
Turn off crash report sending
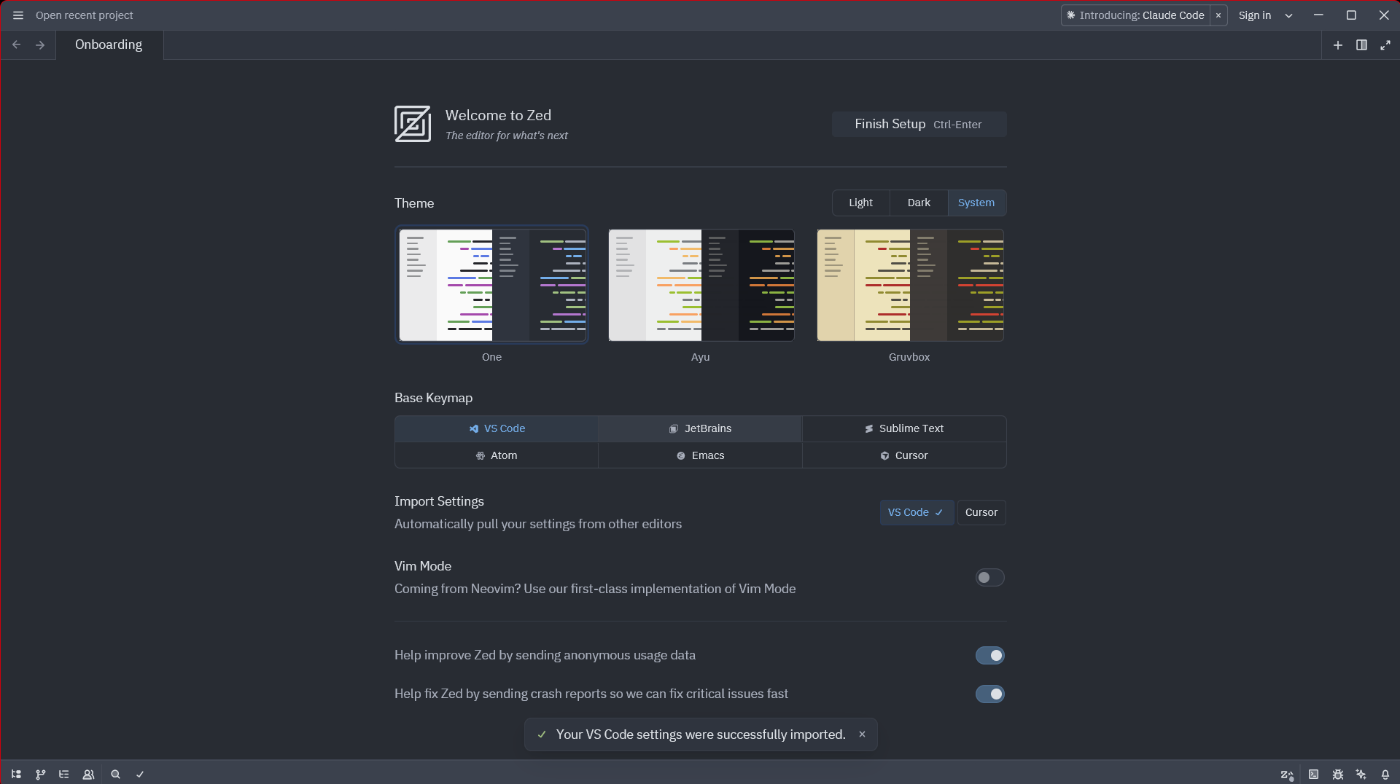point(989,693)
